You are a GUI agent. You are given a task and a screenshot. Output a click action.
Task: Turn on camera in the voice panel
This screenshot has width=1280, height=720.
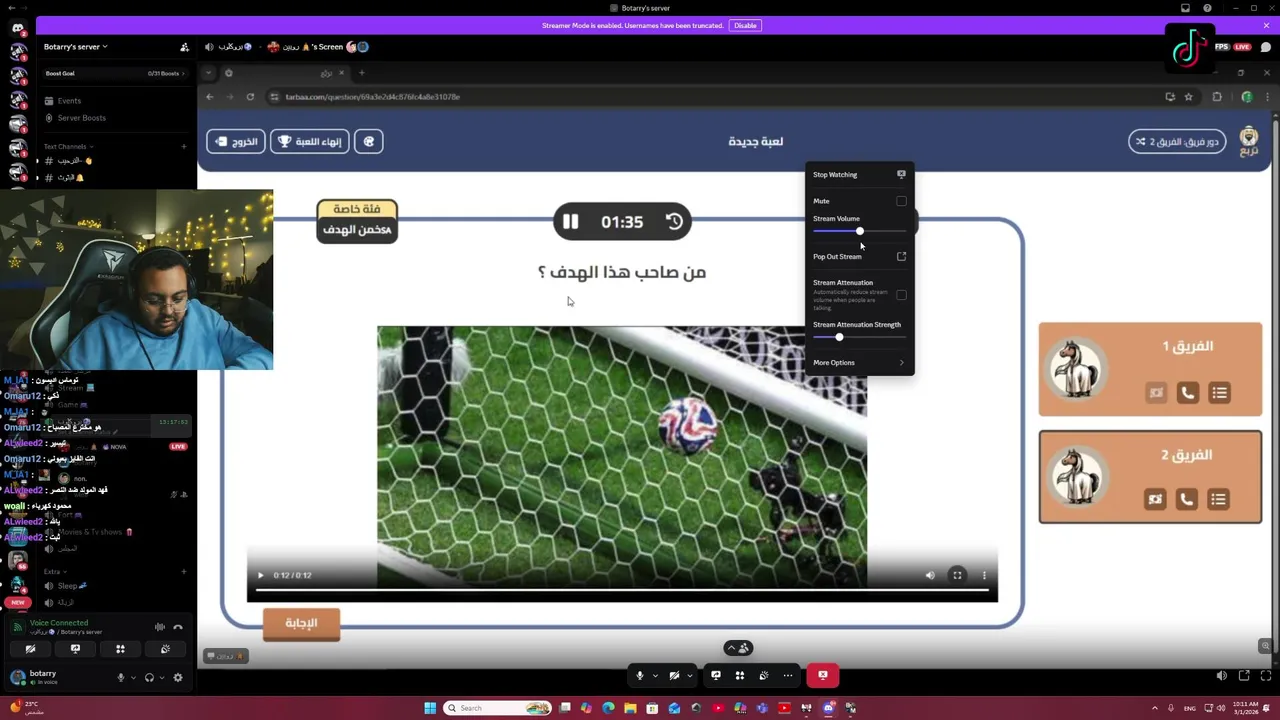[30, 649]
